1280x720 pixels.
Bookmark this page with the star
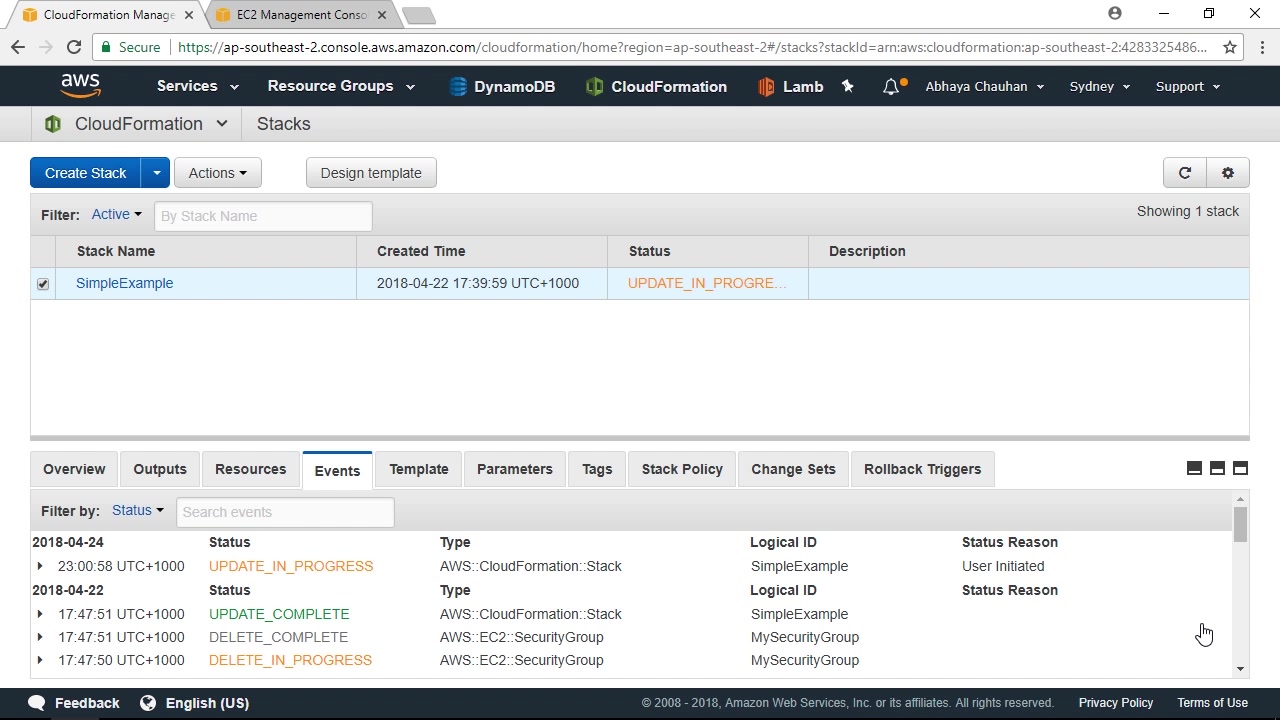click(x=1230, y=47)
